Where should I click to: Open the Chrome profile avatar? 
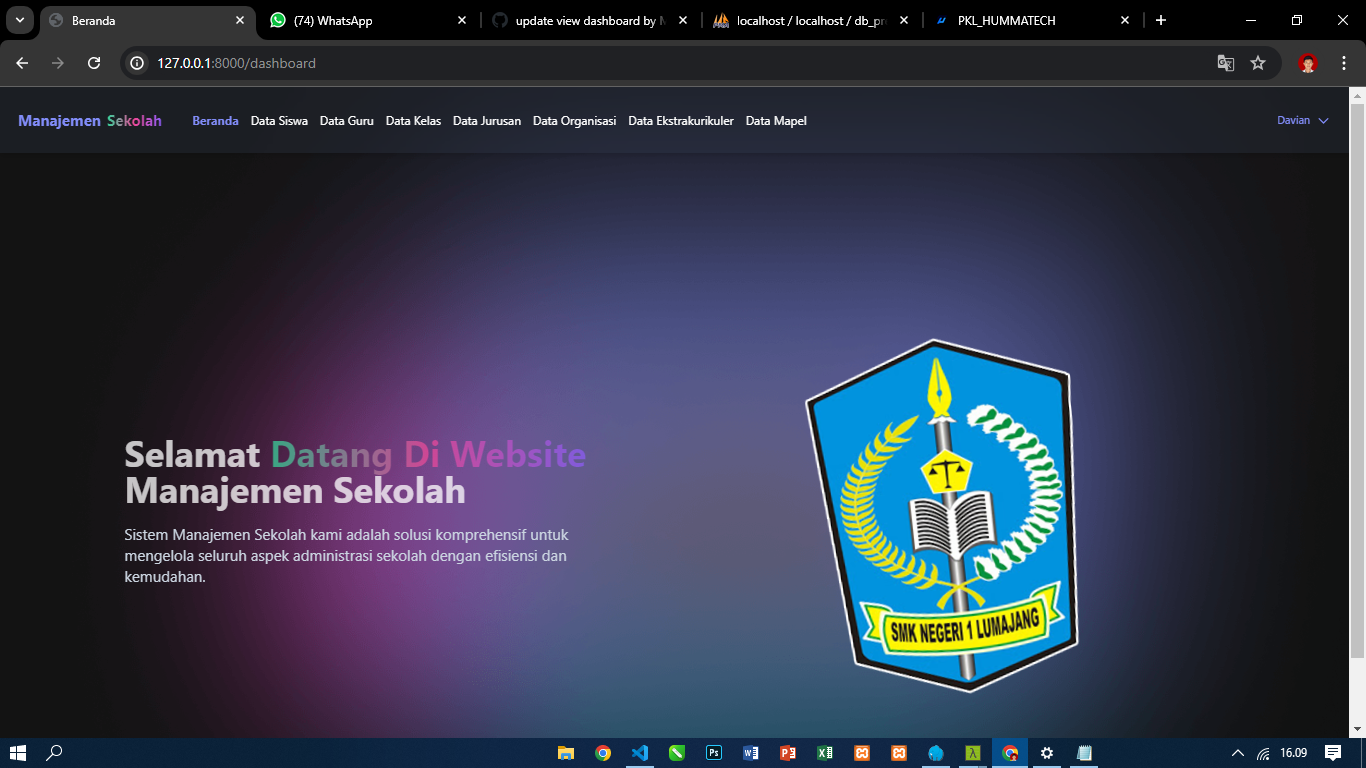click(x=1308, y=63)
